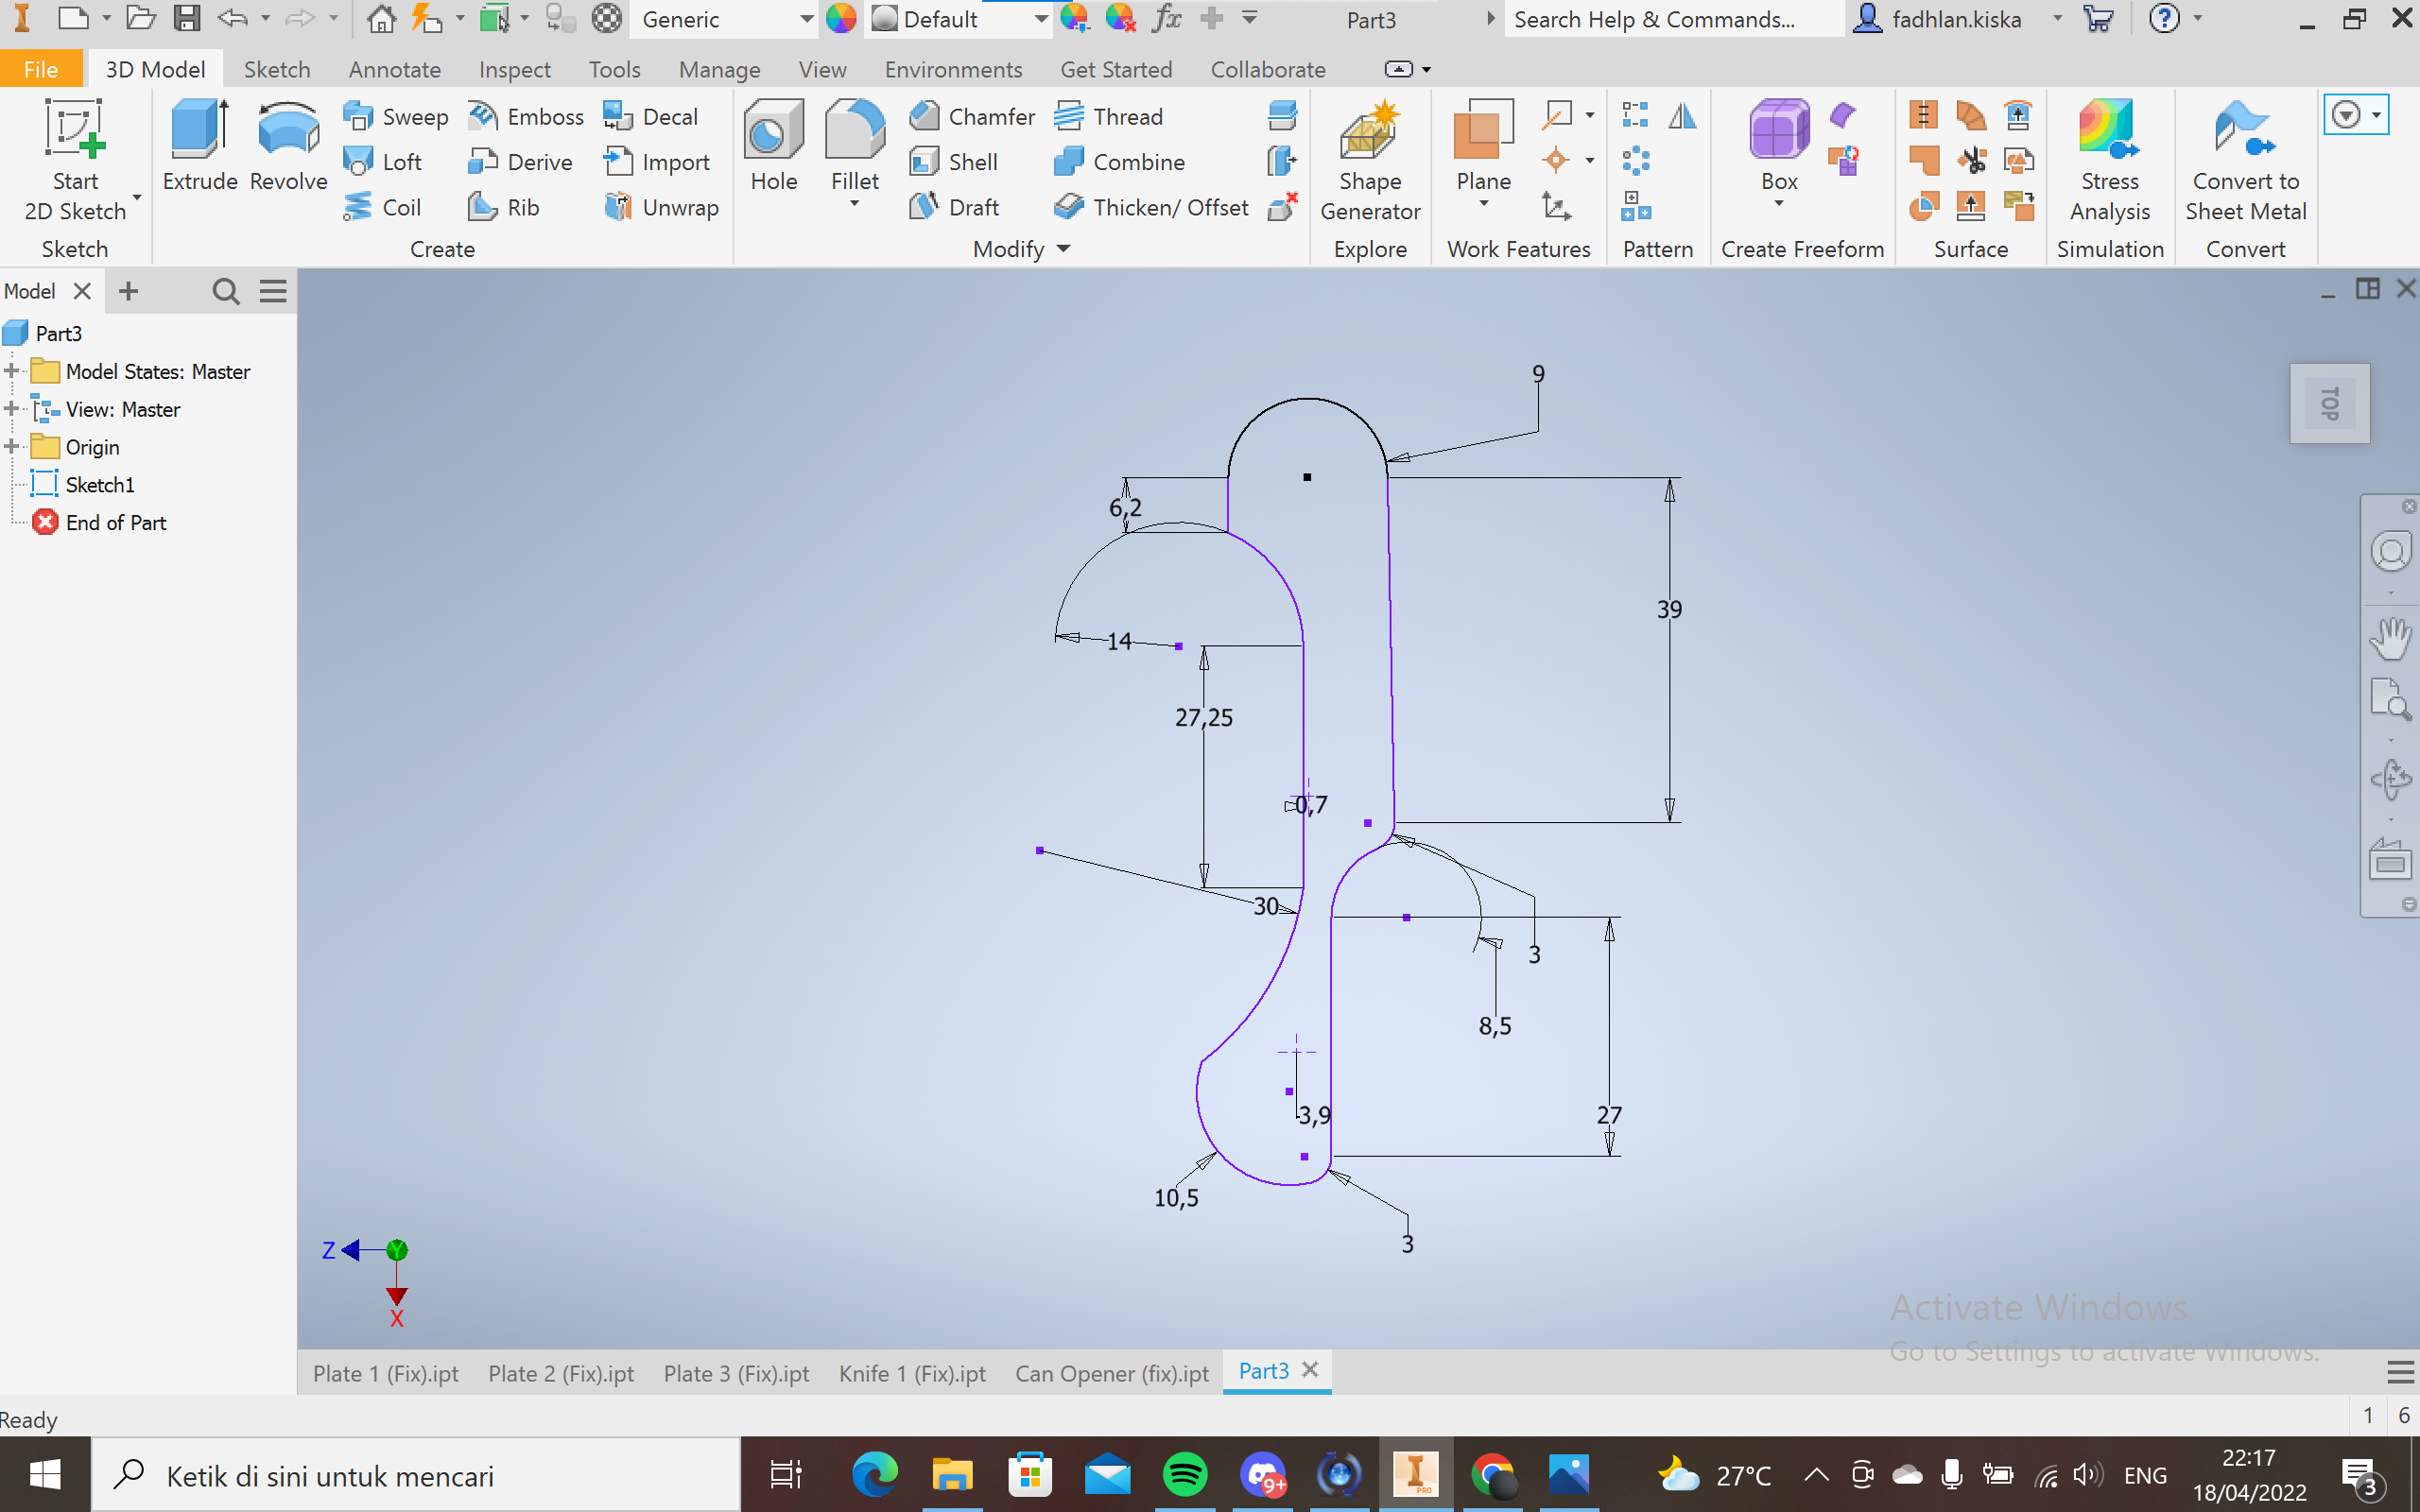The image size is (2420, 1512).
Task: Expand Model States: Master node
Action: pyautogui.click(x=12, y=371)
